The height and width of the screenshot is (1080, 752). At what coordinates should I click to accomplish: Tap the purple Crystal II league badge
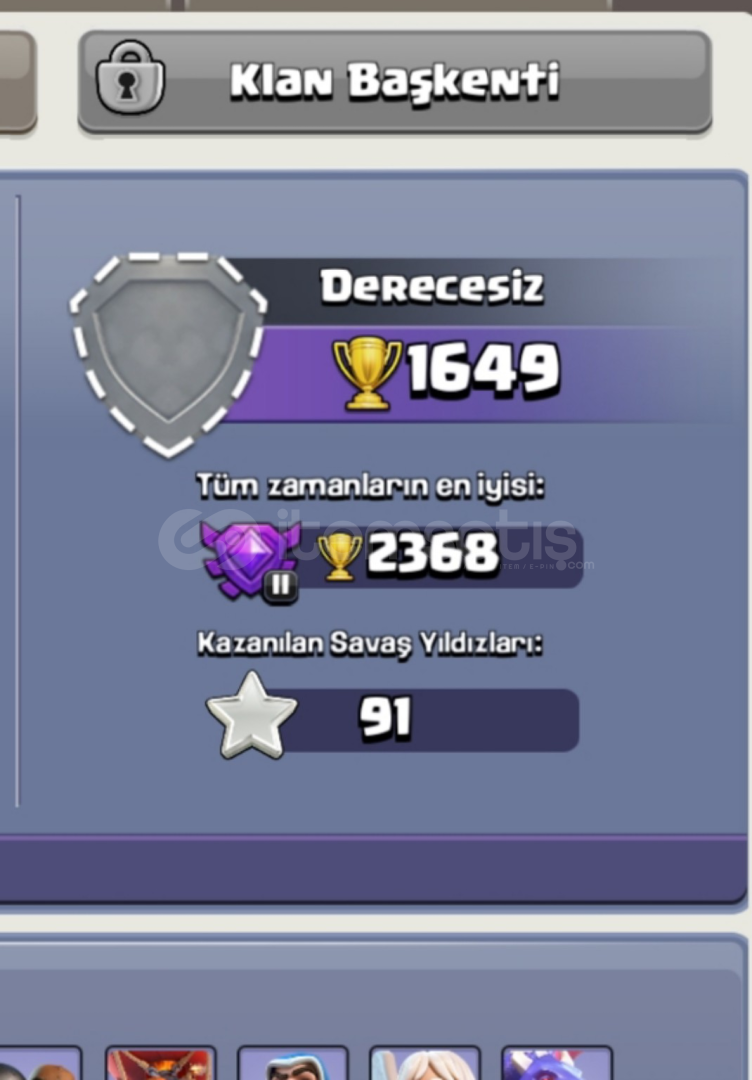point(251,561)
